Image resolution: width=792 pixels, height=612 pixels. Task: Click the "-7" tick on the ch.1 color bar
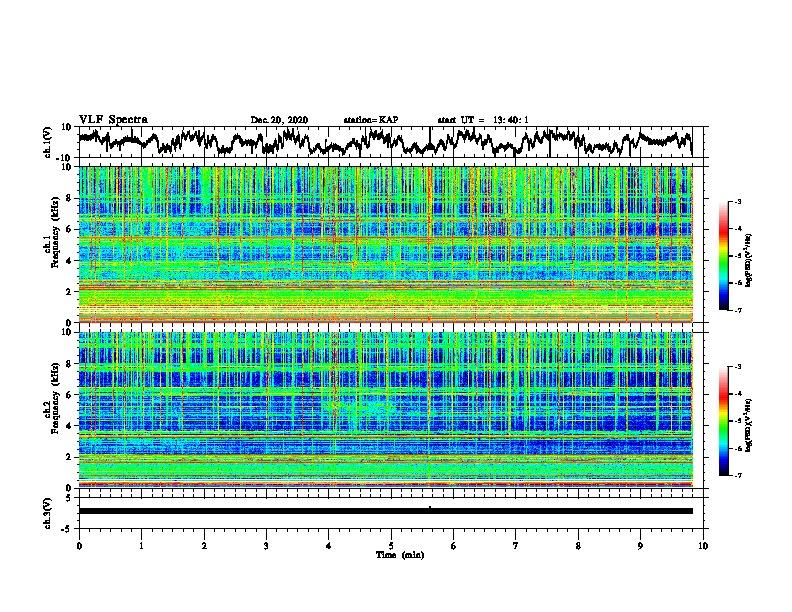pyautogui.click(x=737, y=310)
